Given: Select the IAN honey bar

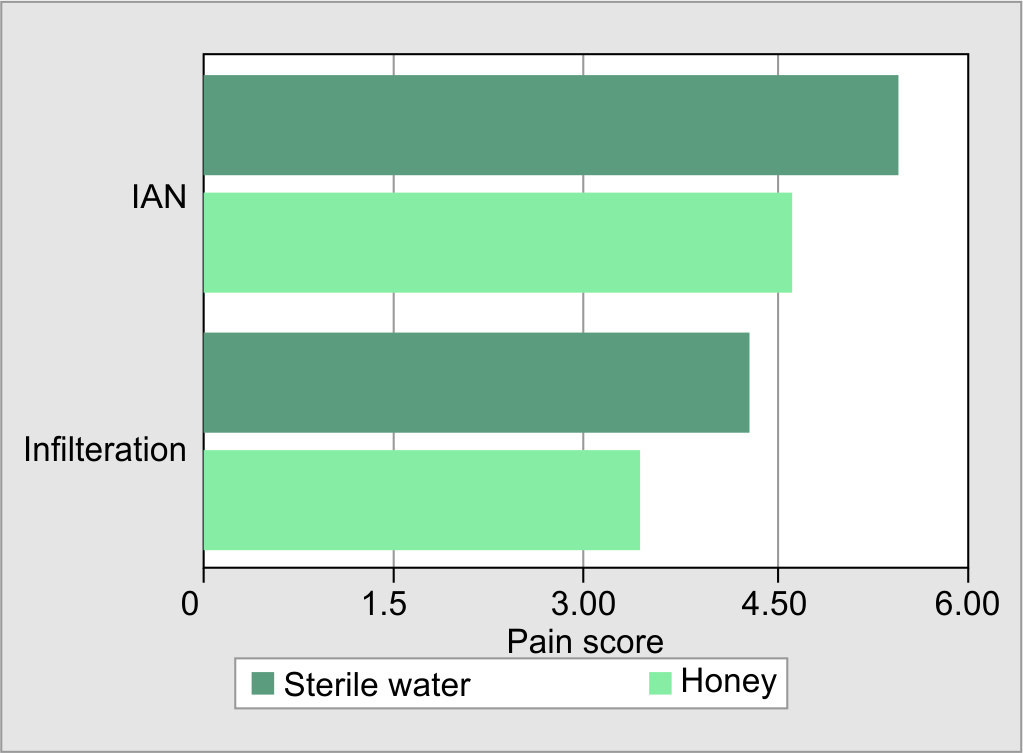Looking at the screenshot, I should (x=497, y=242).
